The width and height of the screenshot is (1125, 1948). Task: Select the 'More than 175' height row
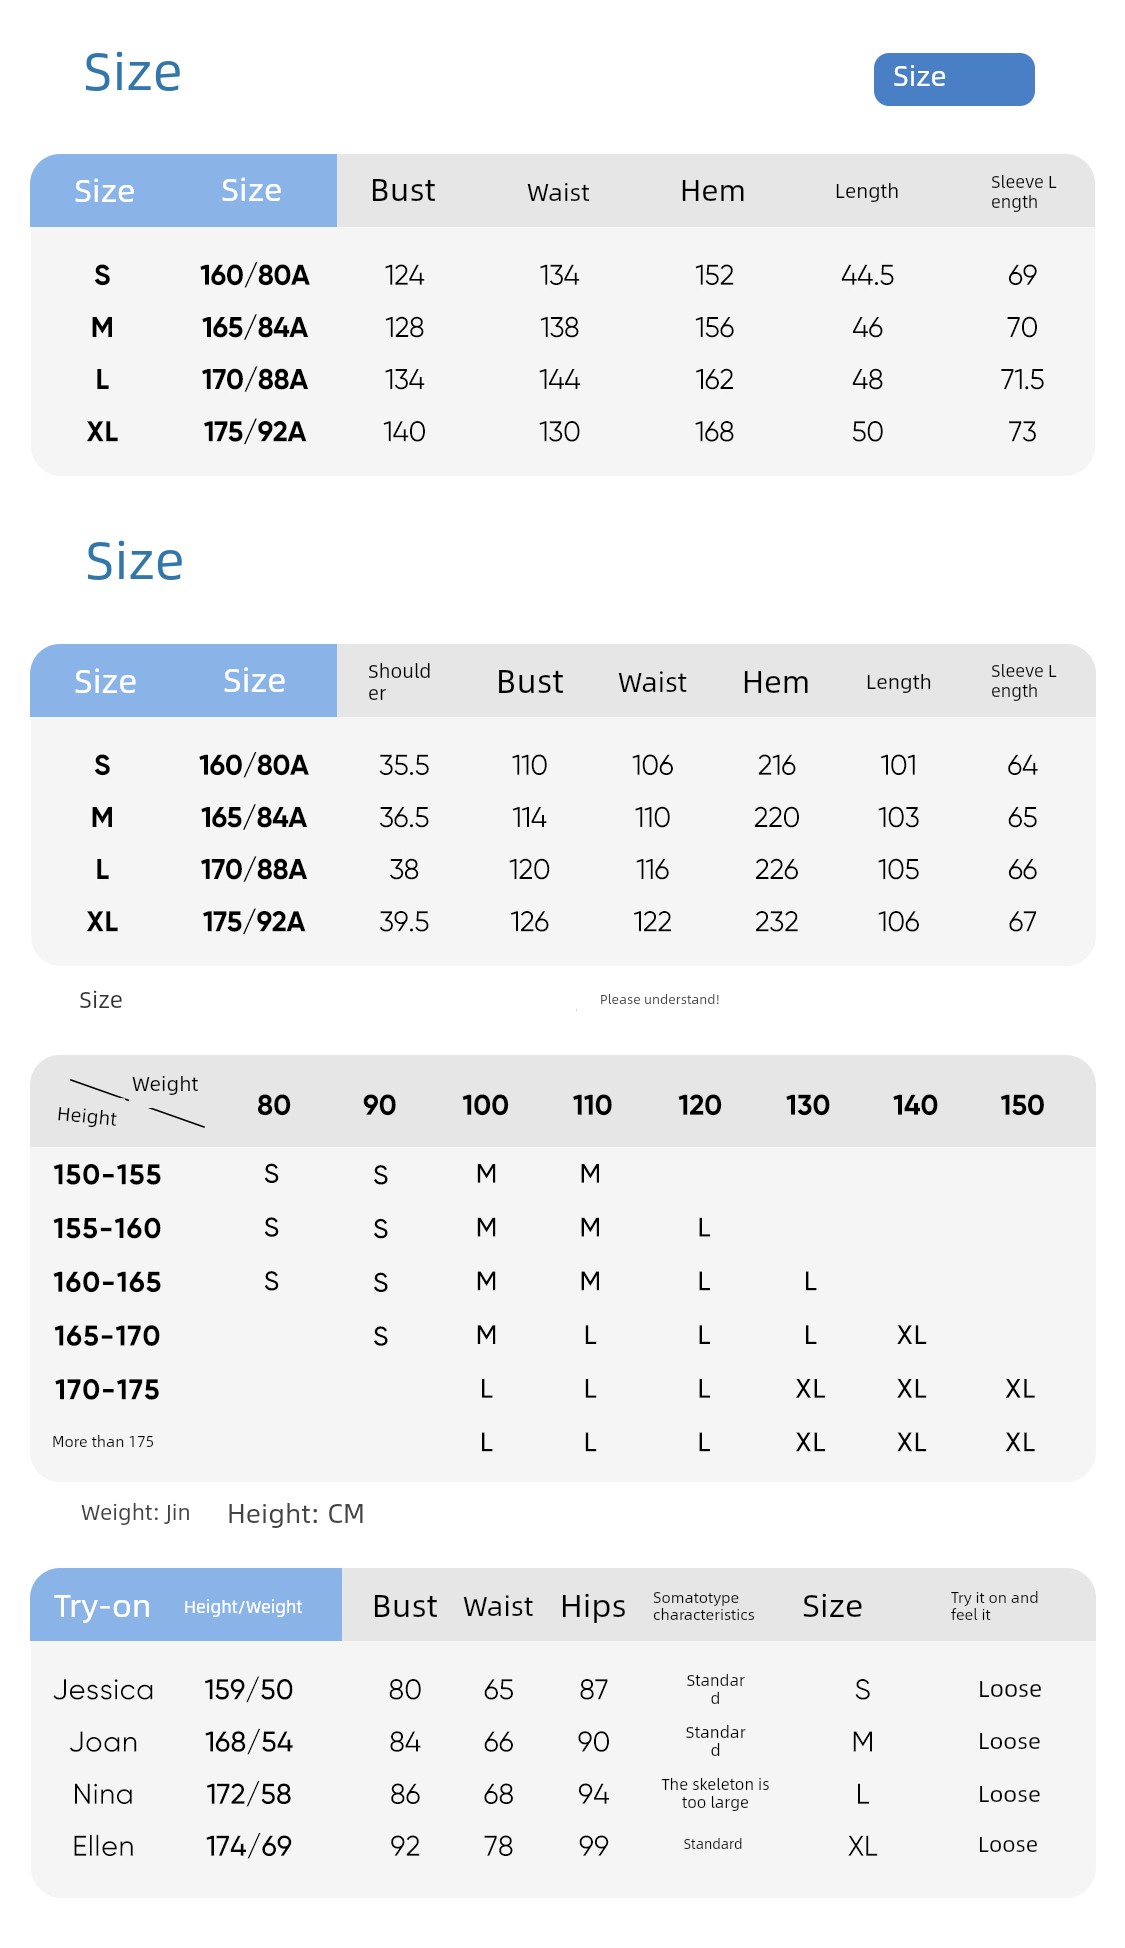(103, 1441)
